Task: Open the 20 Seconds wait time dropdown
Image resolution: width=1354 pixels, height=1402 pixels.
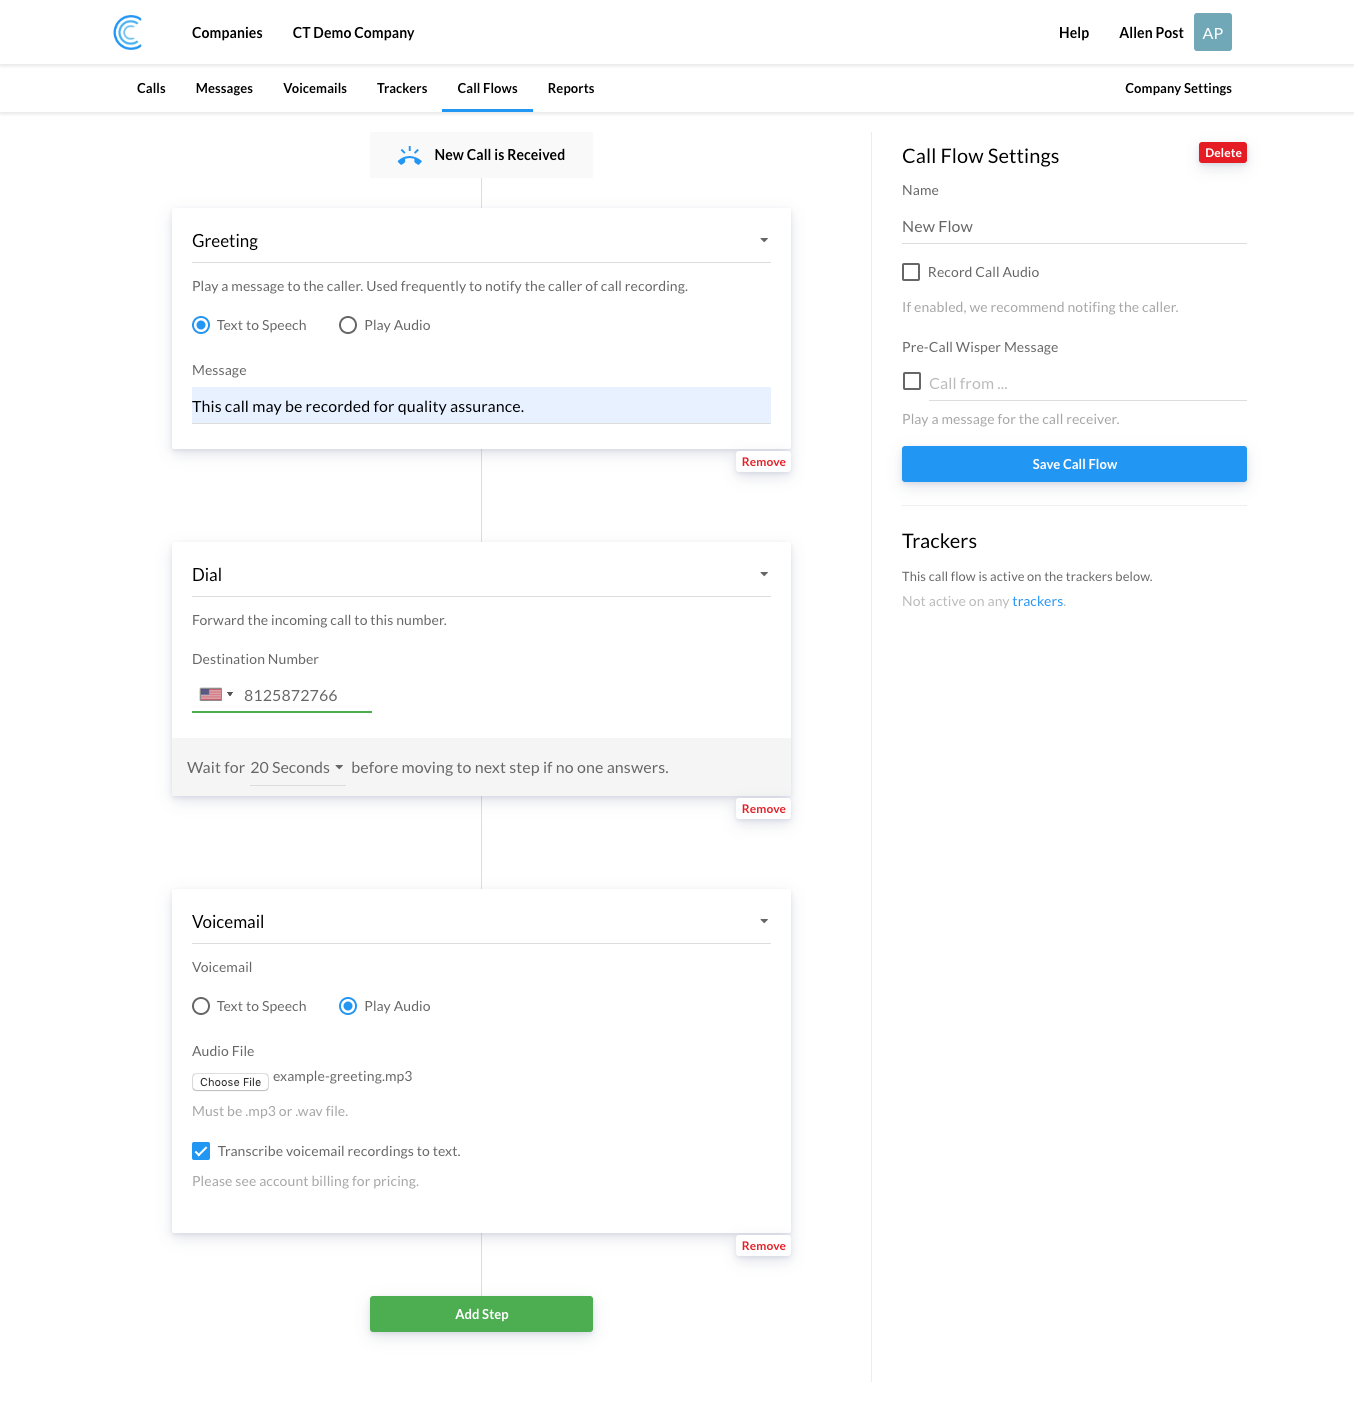Action: click(x=297, y=768)
